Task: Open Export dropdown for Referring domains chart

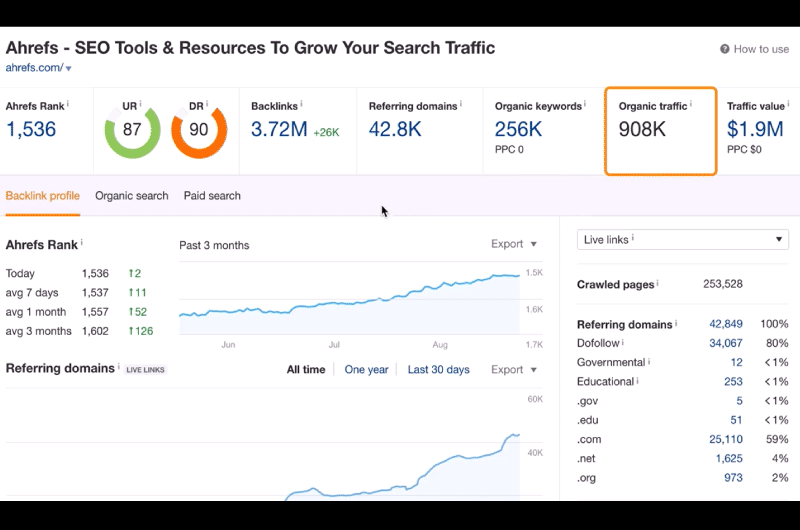Action: (514, 369)
